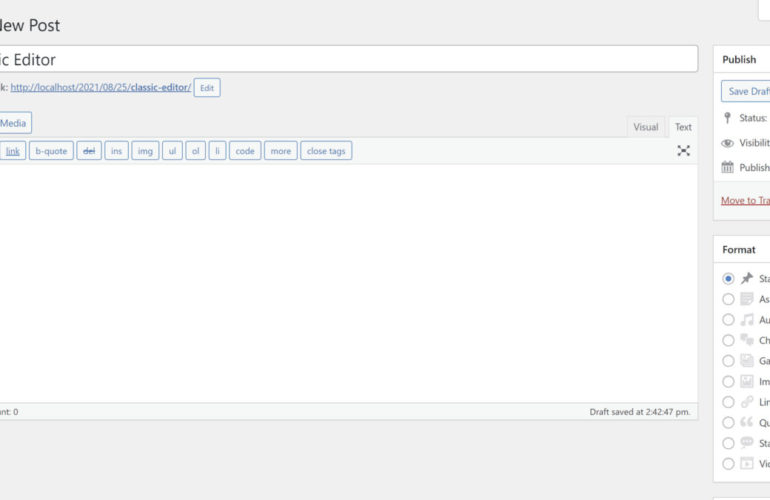This screenshot has height=500, width=770.
Task: Select the Image format radio button
Action: tap(728, 381)
